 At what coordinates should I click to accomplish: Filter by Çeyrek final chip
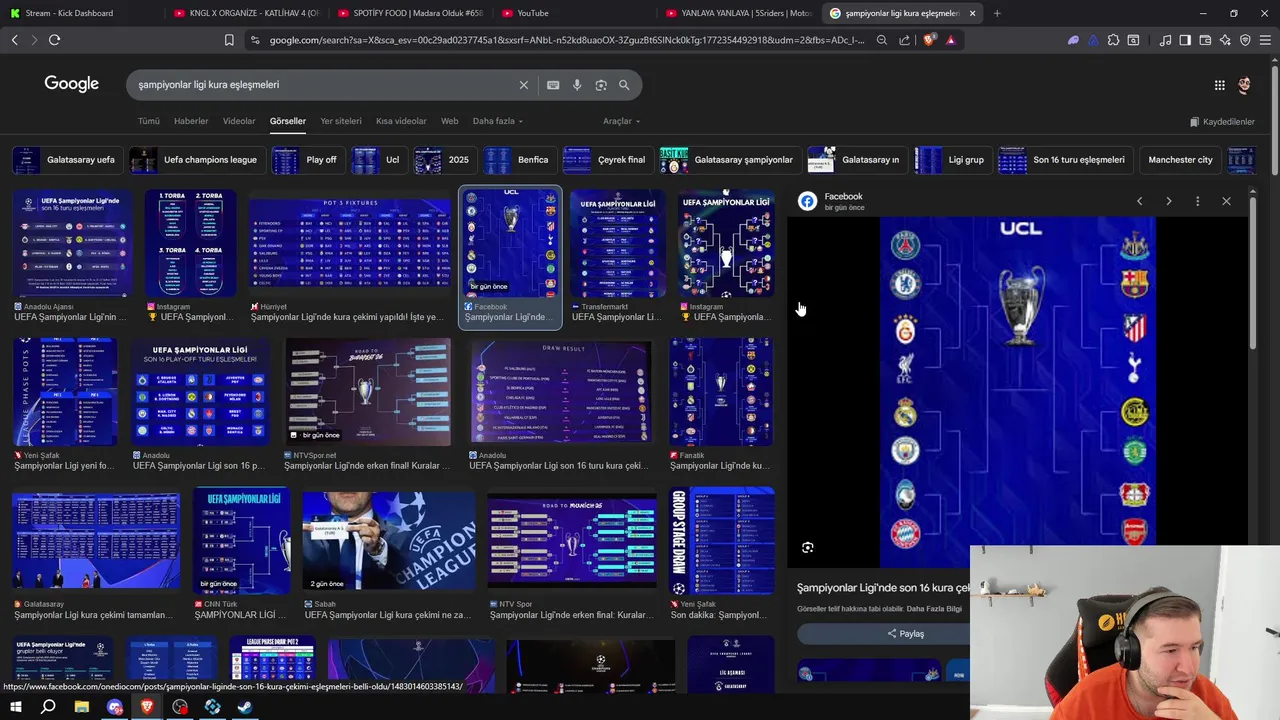pos(607,160)
